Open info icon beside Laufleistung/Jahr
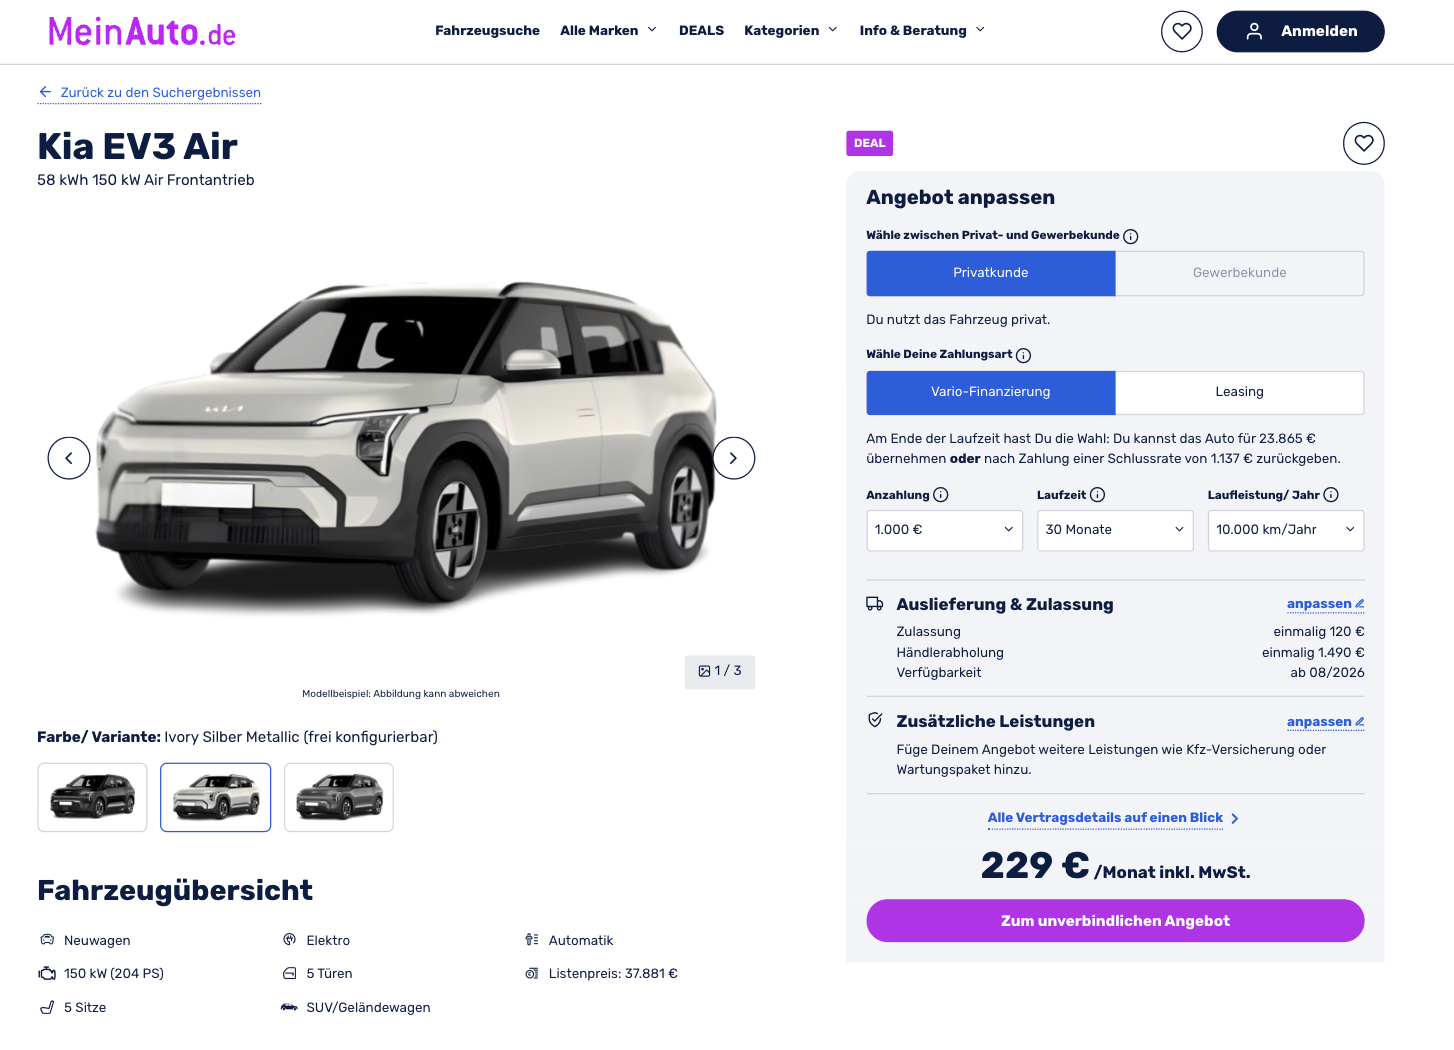Screen dimensions: 1454x1050 click(1331, 495)
